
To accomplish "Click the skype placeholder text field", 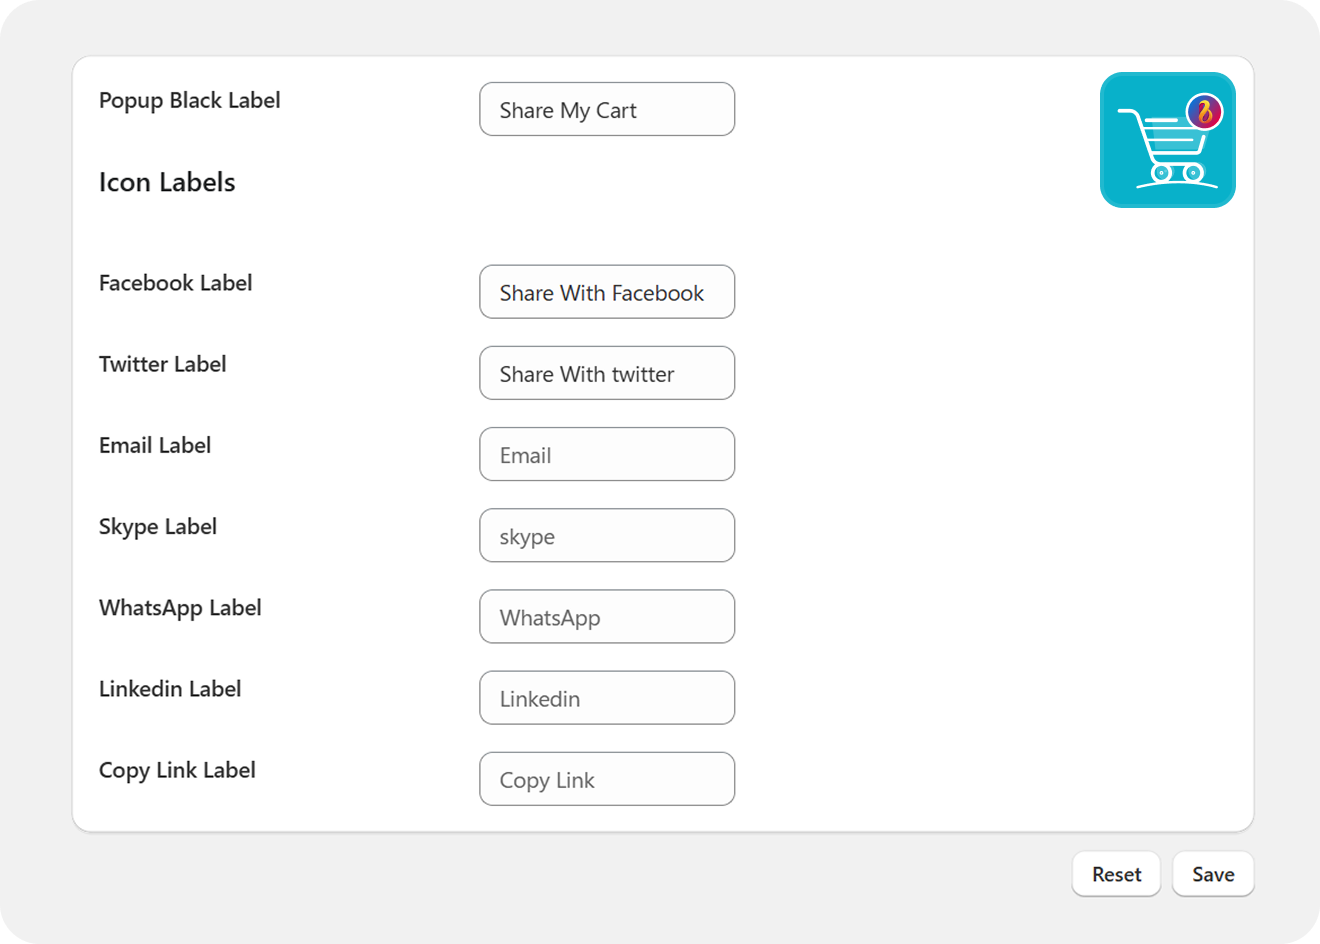I will 606,535.
